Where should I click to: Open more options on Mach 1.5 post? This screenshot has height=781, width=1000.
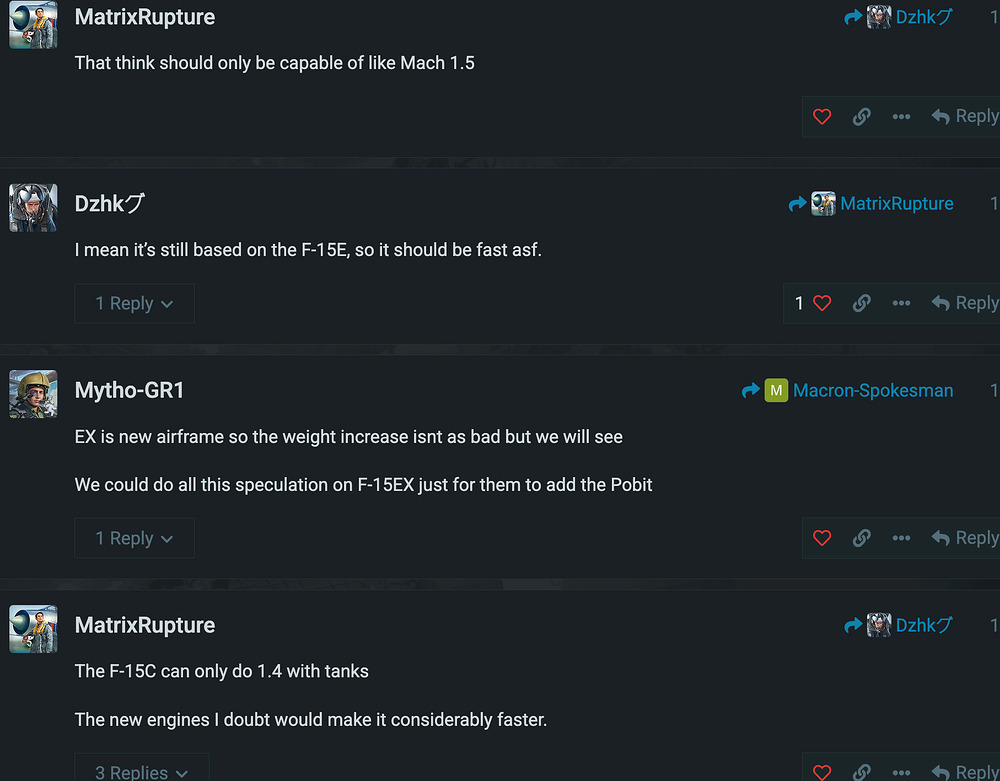pyautogui.click(x=901, y=117)
